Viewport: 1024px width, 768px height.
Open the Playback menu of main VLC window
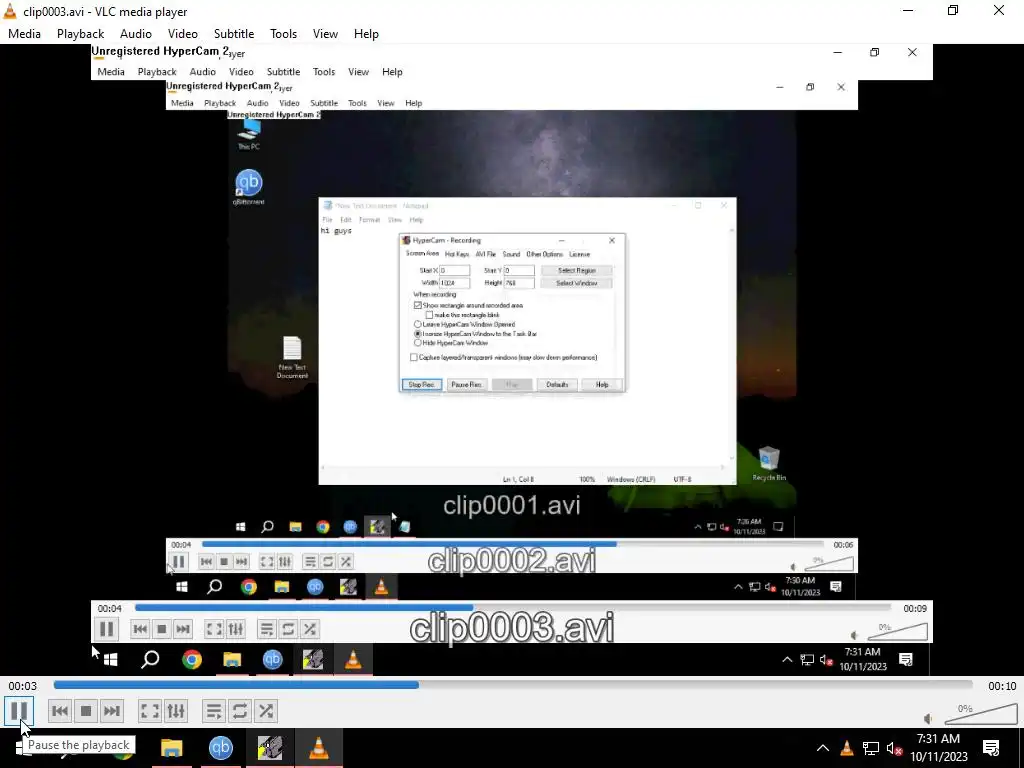(x=80, y=34)
